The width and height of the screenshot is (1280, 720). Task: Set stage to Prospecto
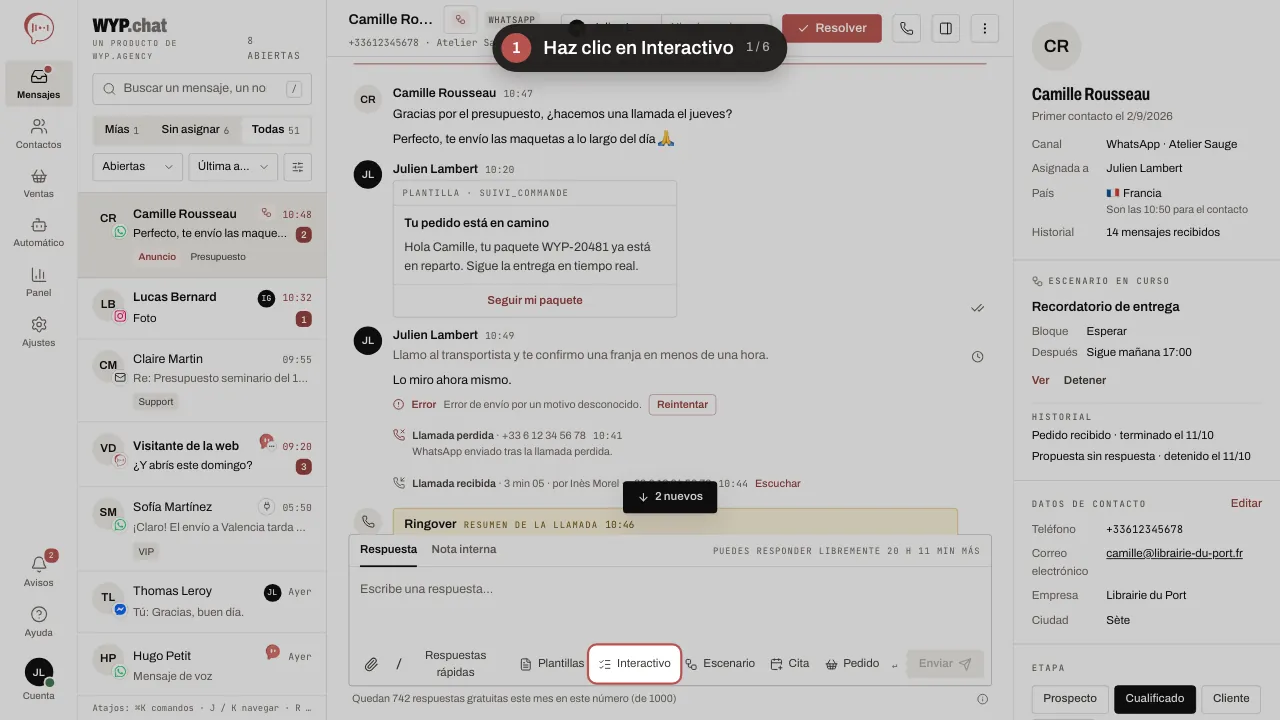1070,699
